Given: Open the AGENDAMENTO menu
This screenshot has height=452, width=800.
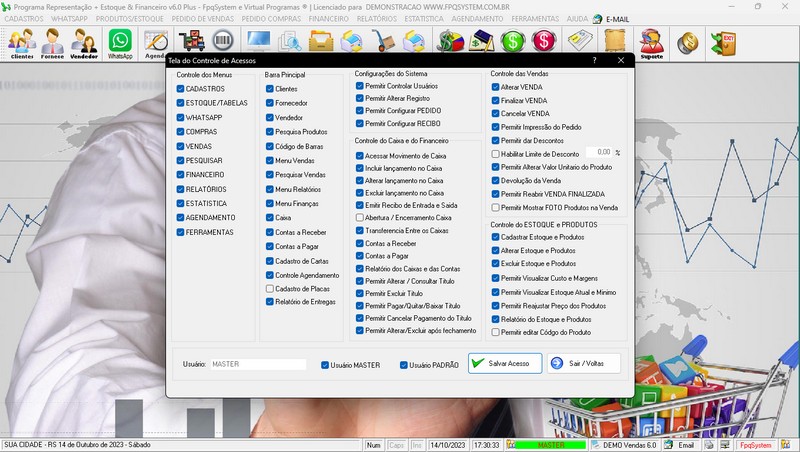Looking at the screenshot, I should pos(477,19).
